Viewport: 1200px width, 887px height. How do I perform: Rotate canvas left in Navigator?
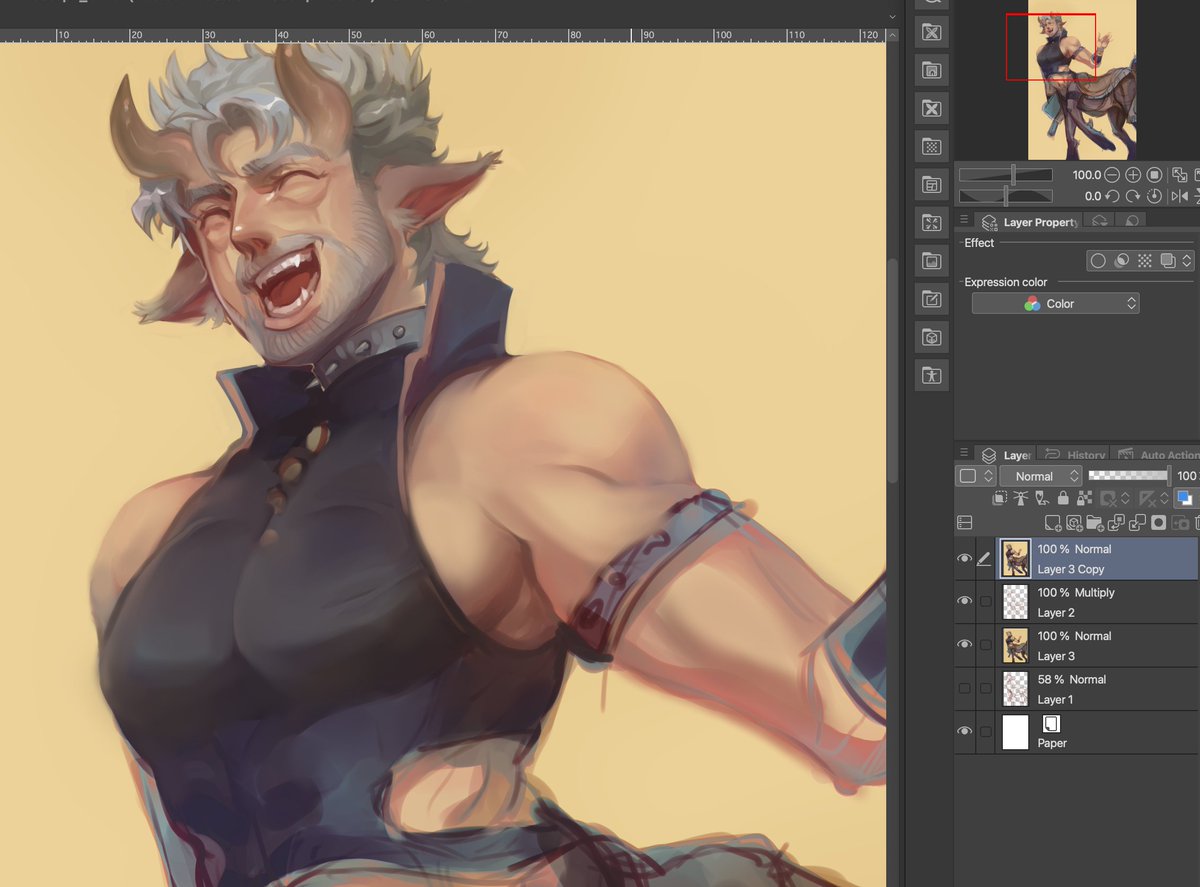pos(1112,196)
